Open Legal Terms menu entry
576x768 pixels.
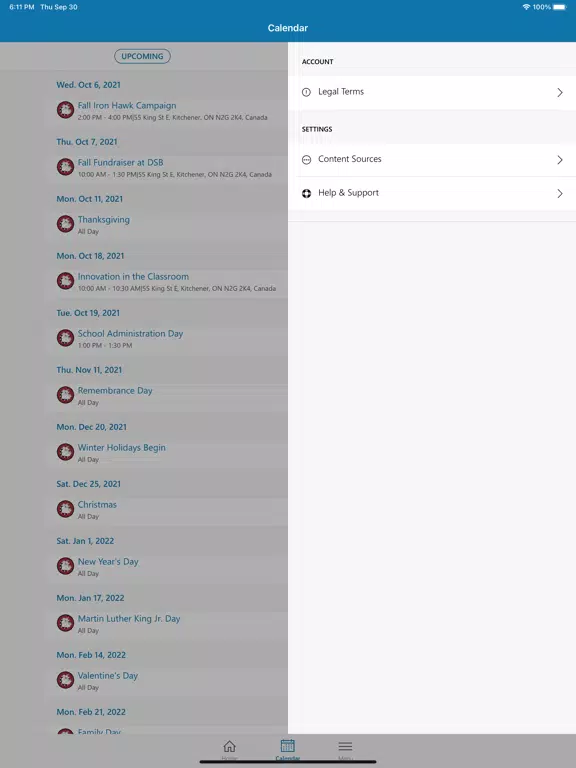[432, 93]
